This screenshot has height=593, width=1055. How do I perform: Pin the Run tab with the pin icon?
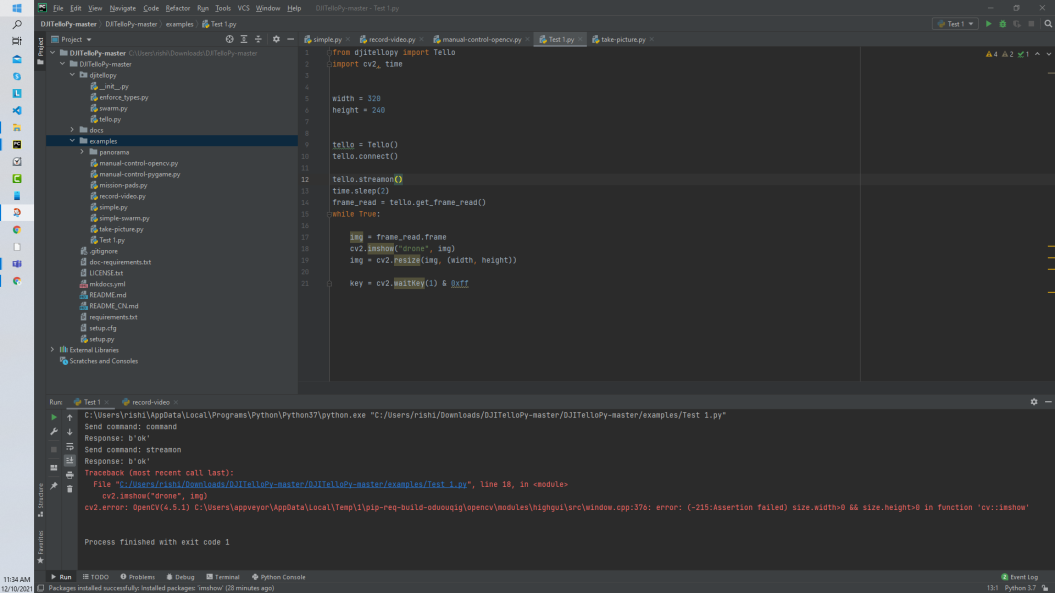[x=54, y=486]
